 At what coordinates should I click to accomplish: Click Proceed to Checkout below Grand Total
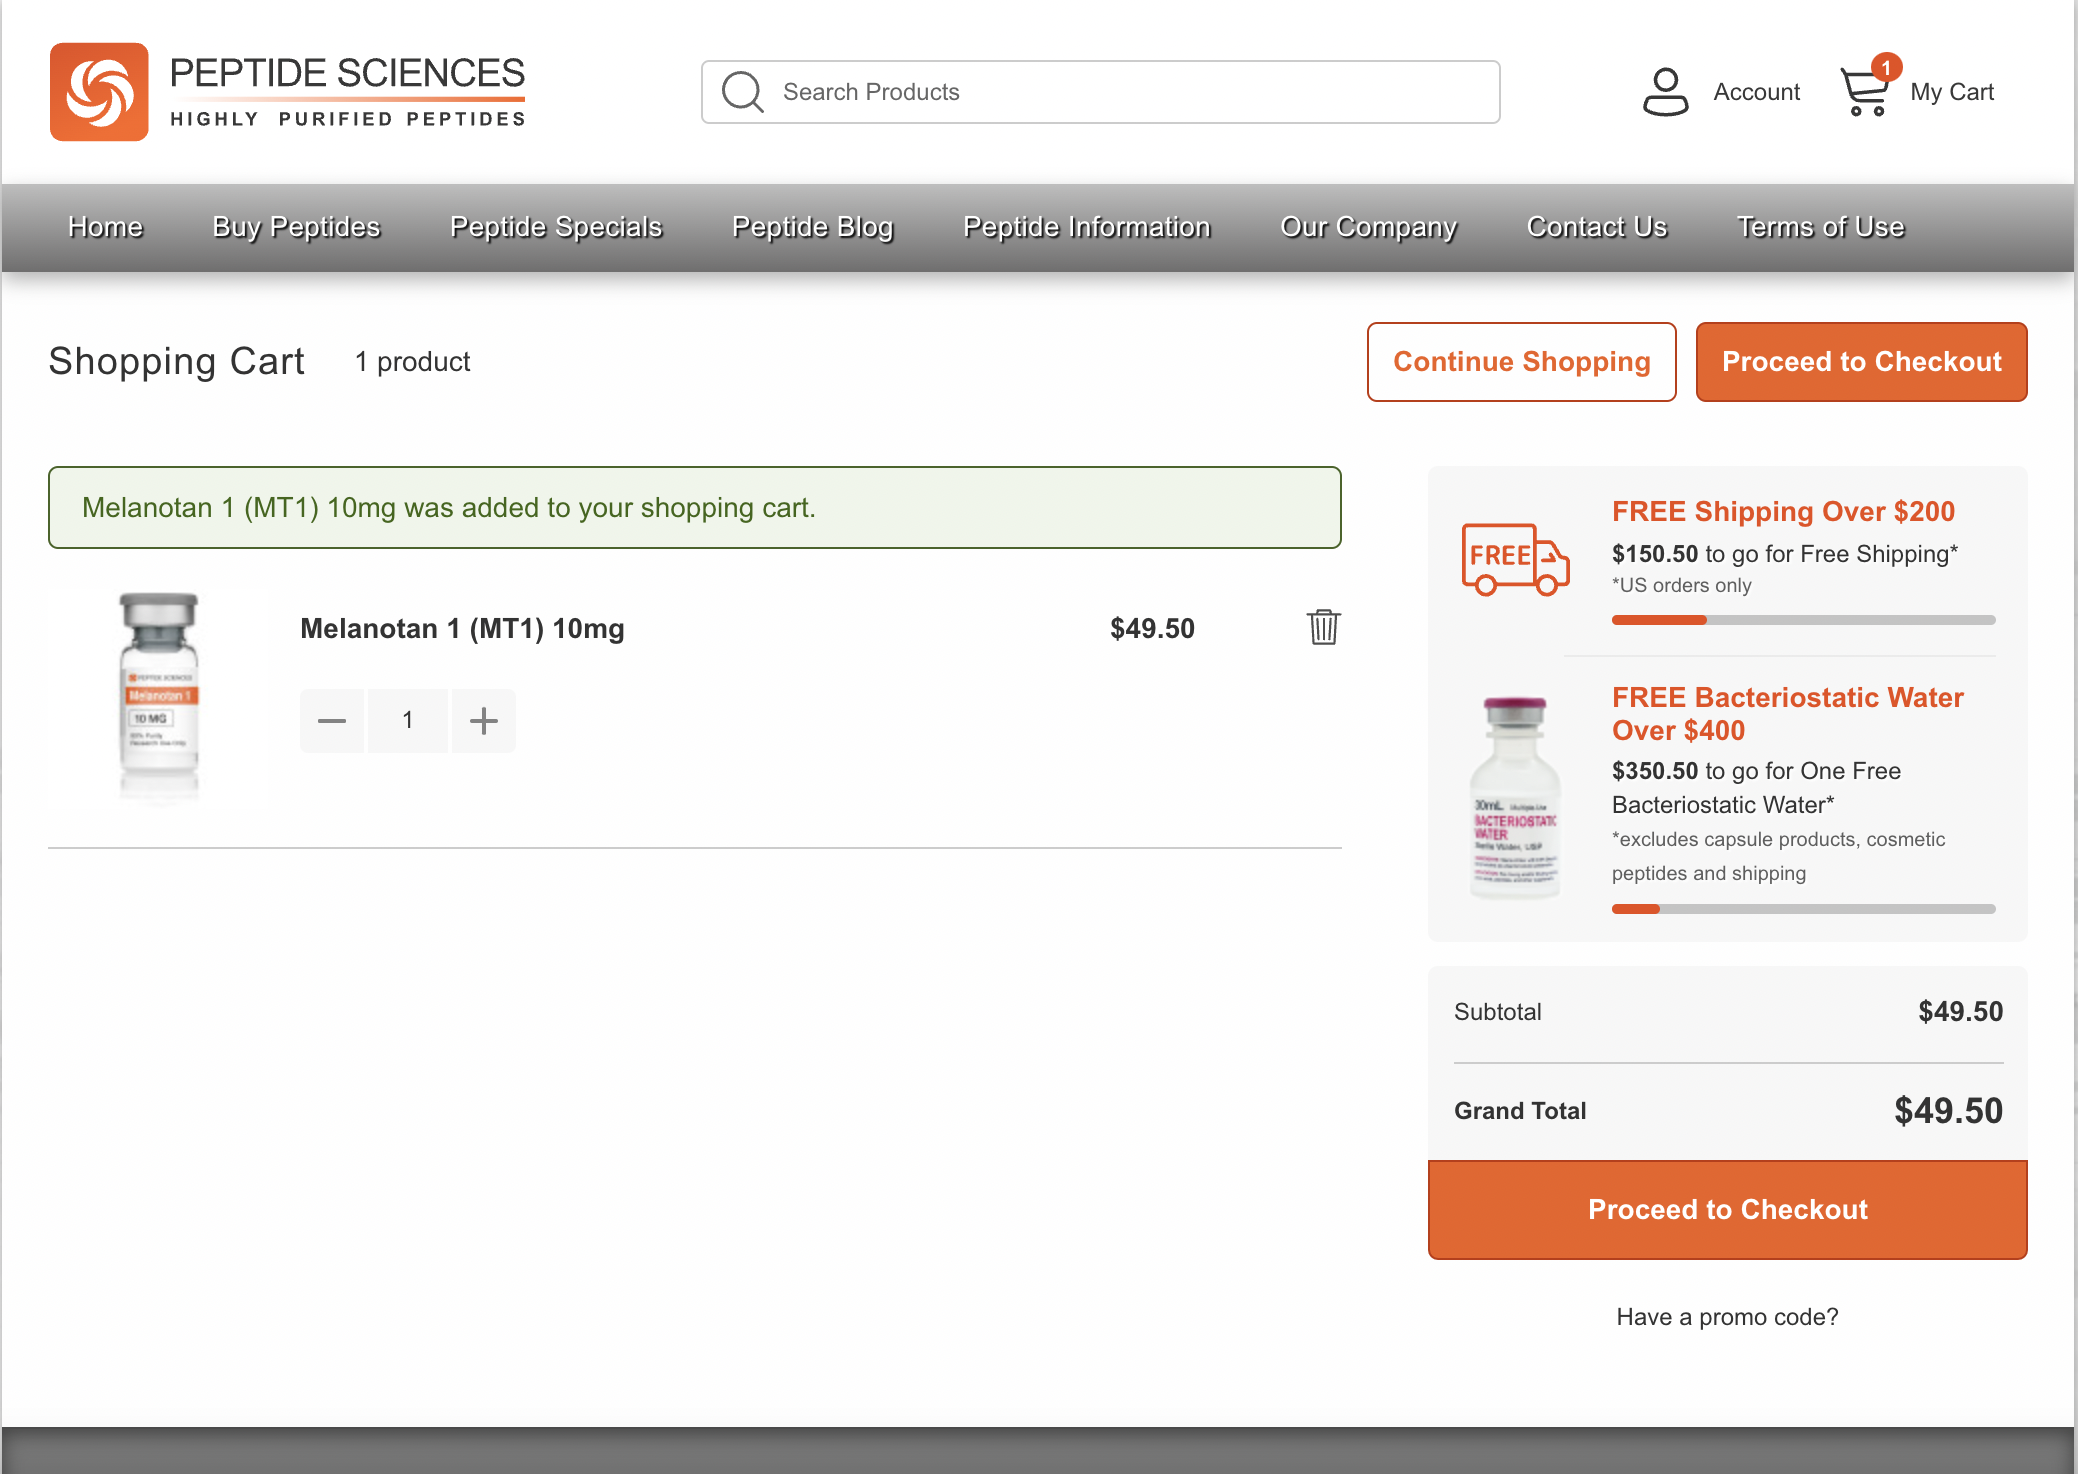pos(1728,1210)
